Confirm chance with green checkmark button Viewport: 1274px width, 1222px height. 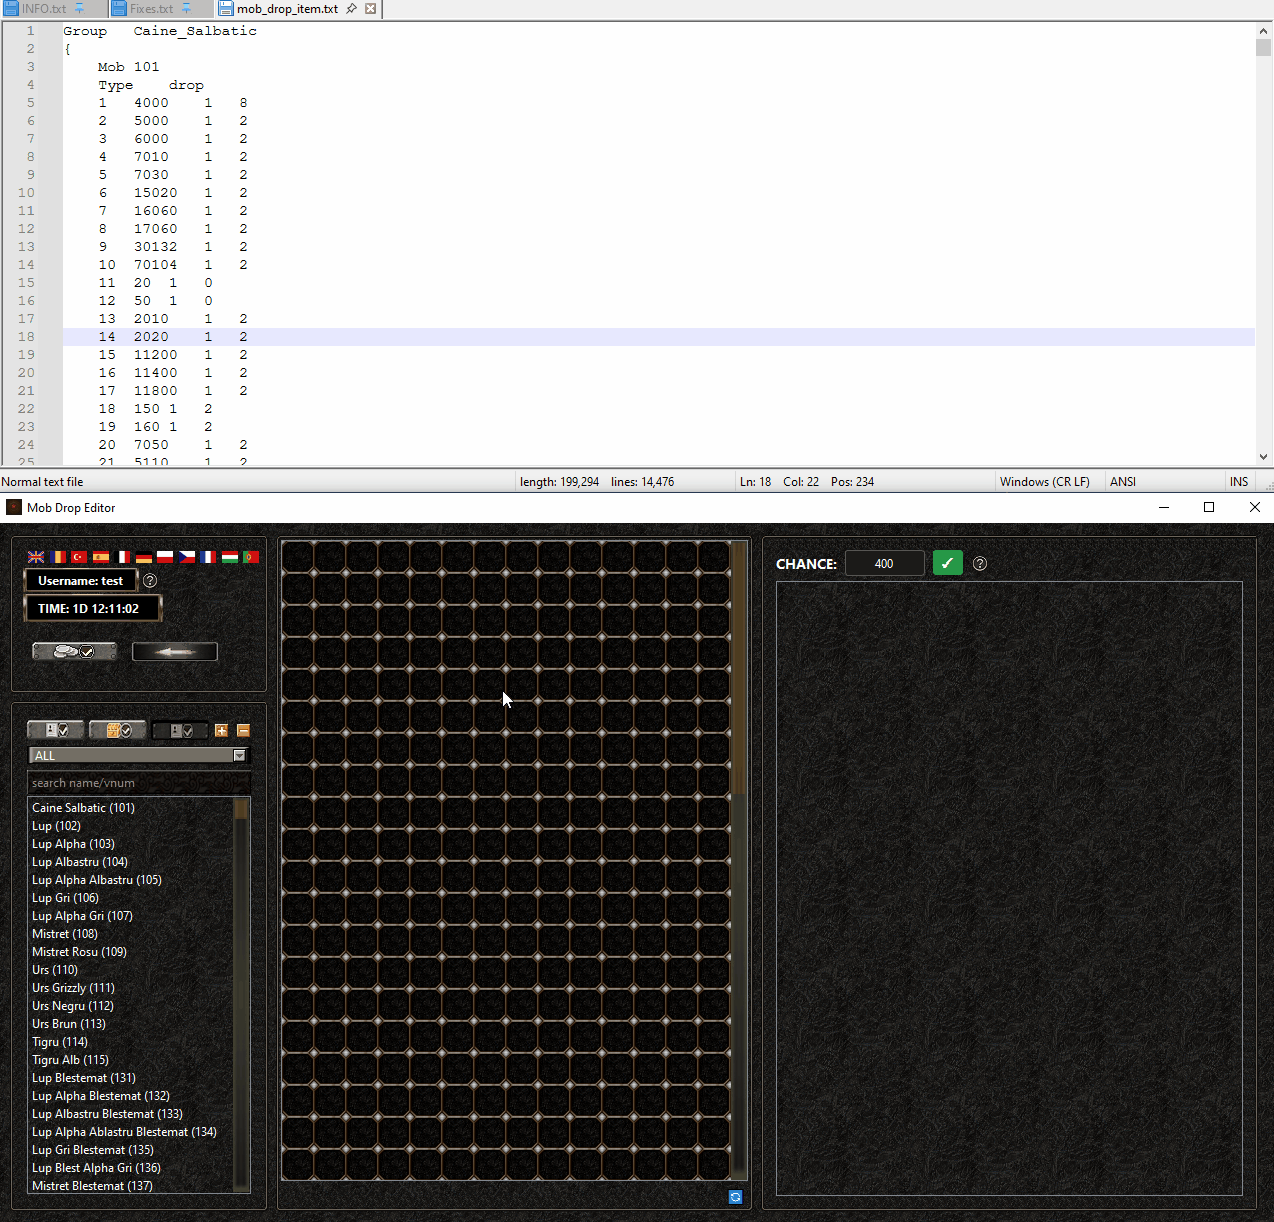(948, 563)
